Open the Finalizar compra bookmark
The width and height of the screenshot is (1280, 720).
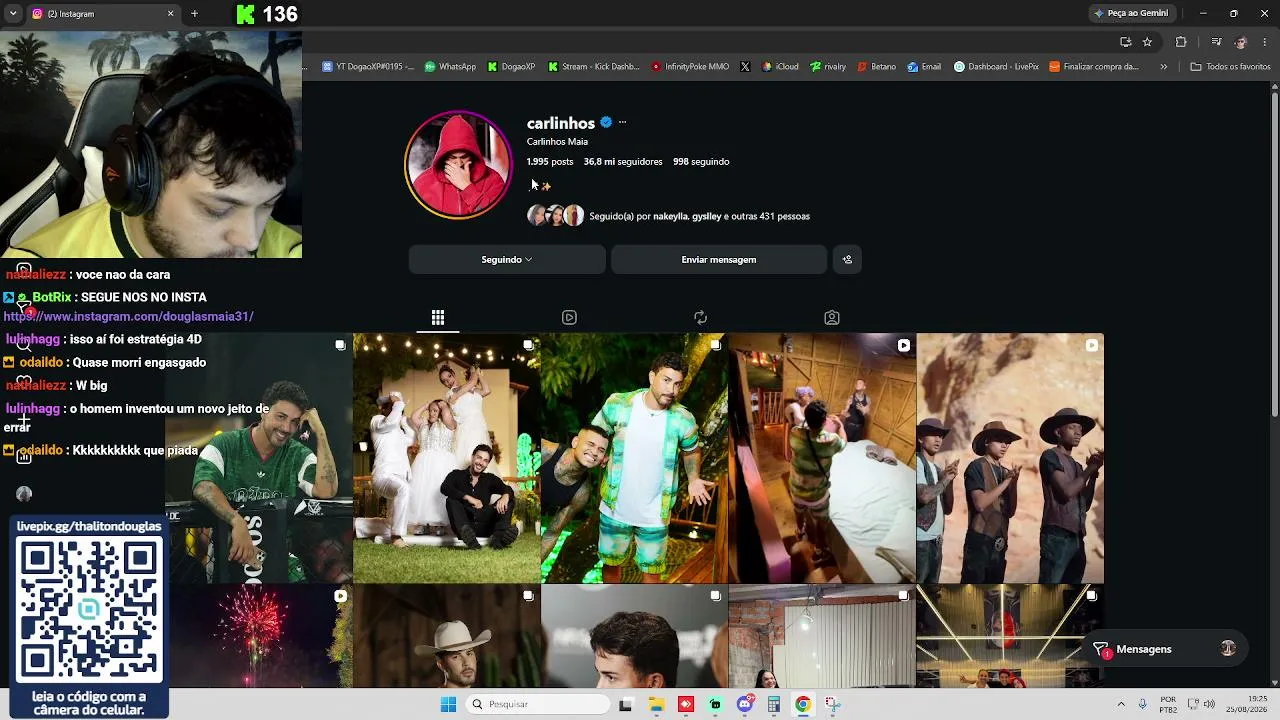coord(1094,67)
